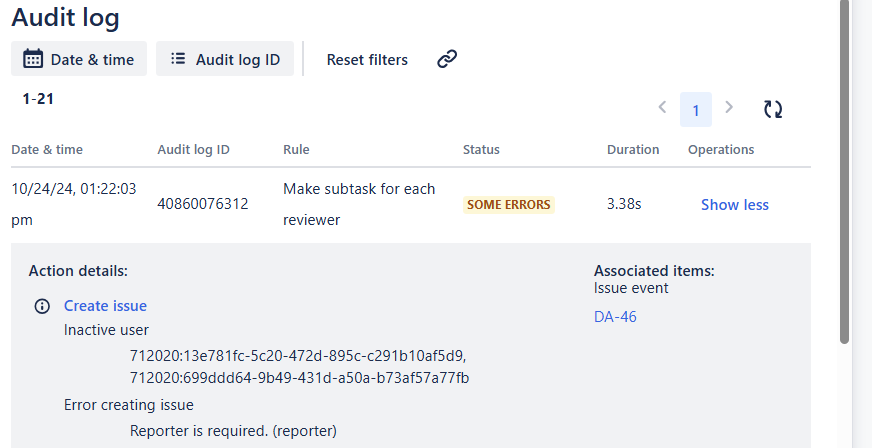Select user ID ending c291b10af5d9
This screenshot has height=448, width=872.
pyautogui.click(x=298, y=355)
